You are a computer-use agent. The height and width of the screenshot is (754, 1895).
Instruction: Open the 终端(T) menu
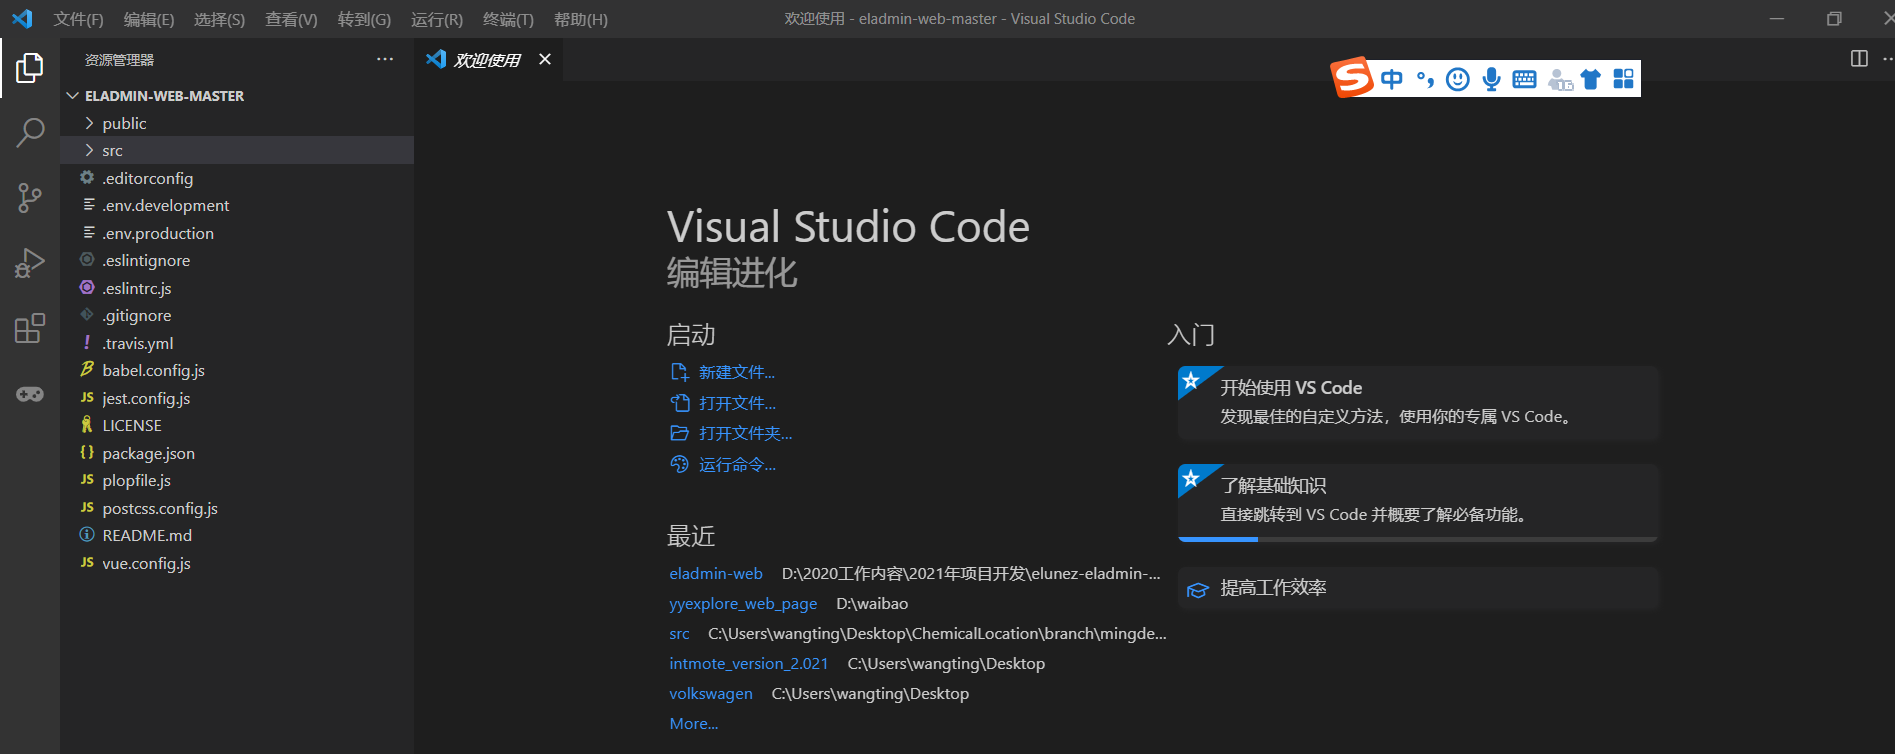coord(508,19)
